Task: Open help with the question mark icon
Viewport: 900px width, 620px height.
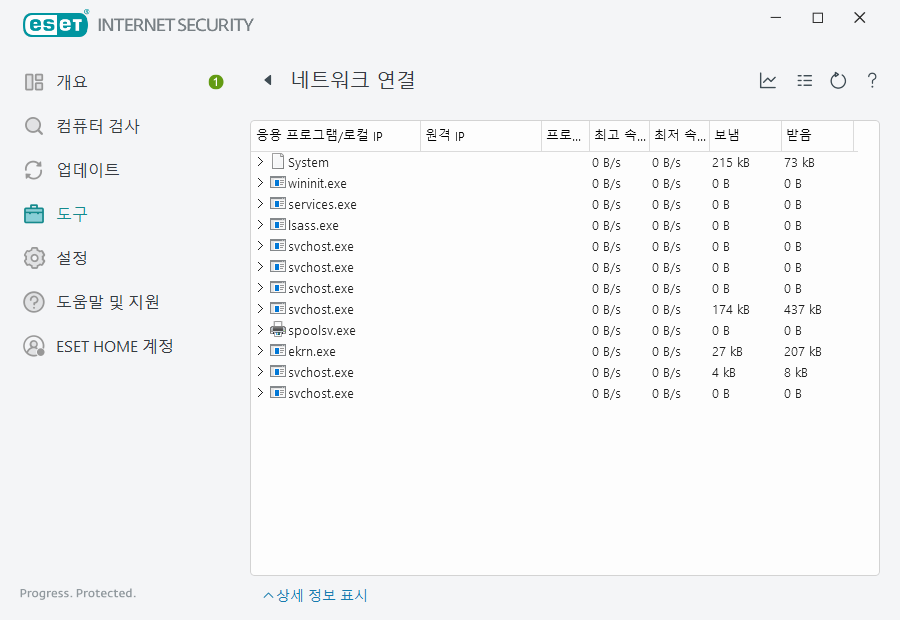Action: pyautogui.click(x=872, y=81)
